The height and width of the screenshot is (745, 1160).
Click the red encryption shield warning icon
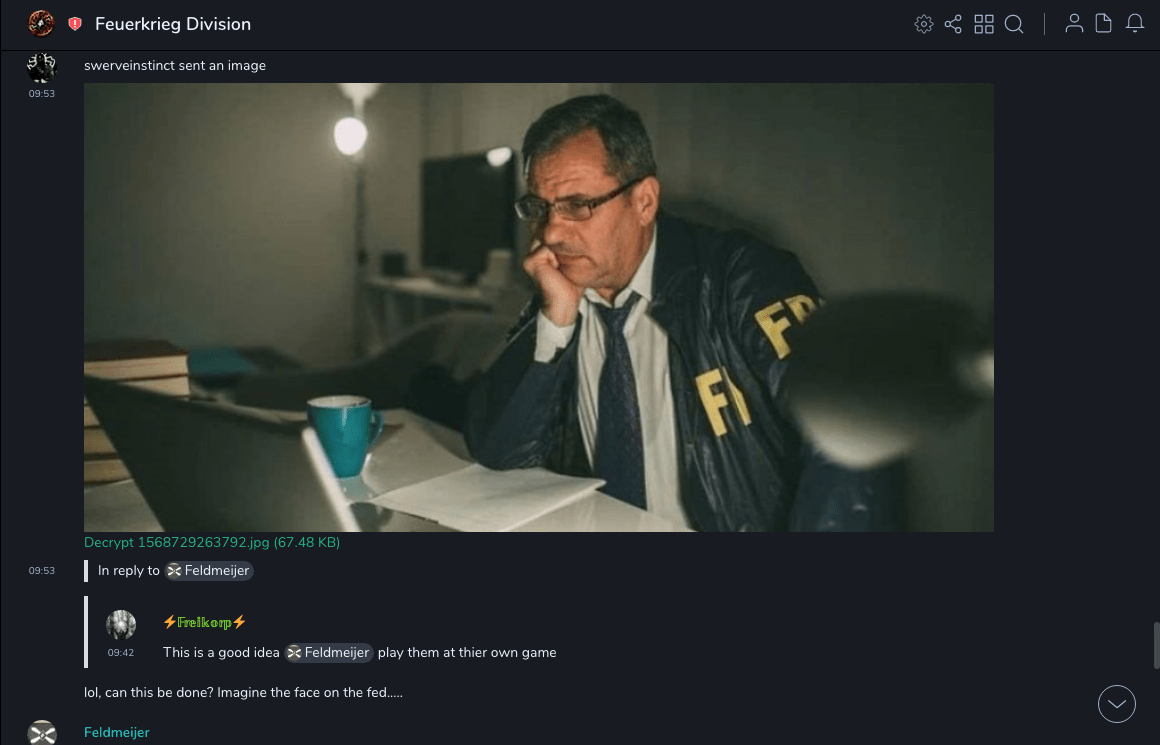click(75, 24)
